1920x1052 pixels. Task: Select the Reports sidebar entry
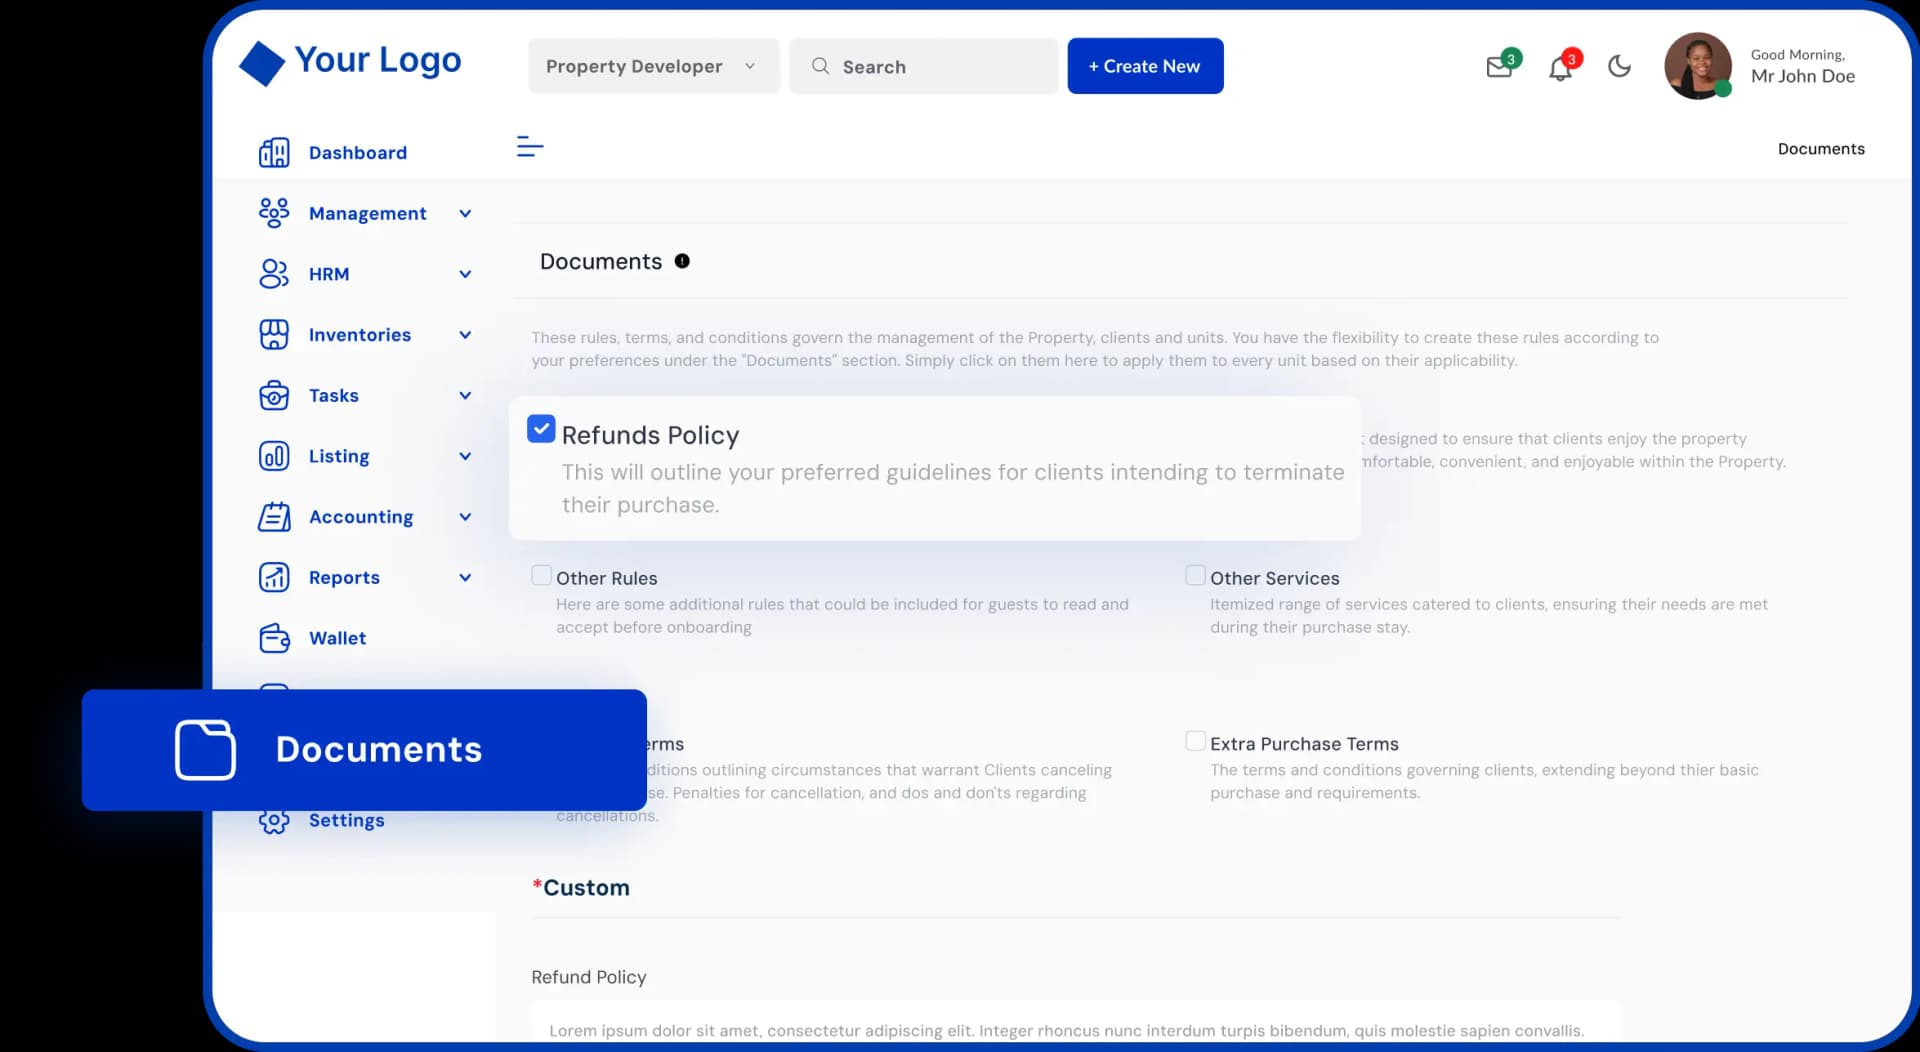(x=344, y=577)
